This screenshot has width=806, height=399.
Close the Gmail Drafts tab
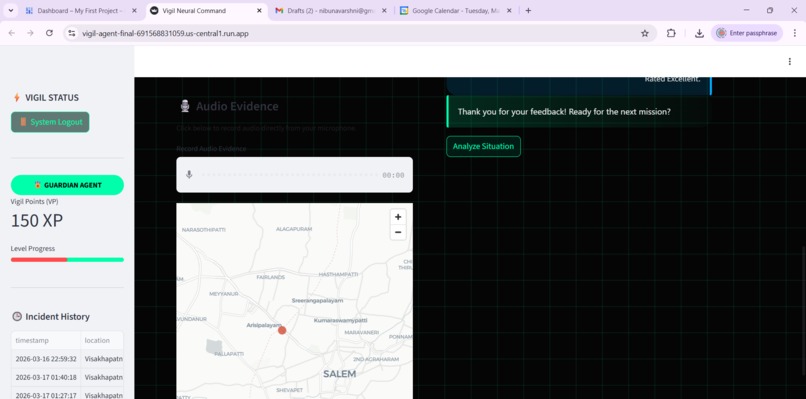(x=384, y=10)
